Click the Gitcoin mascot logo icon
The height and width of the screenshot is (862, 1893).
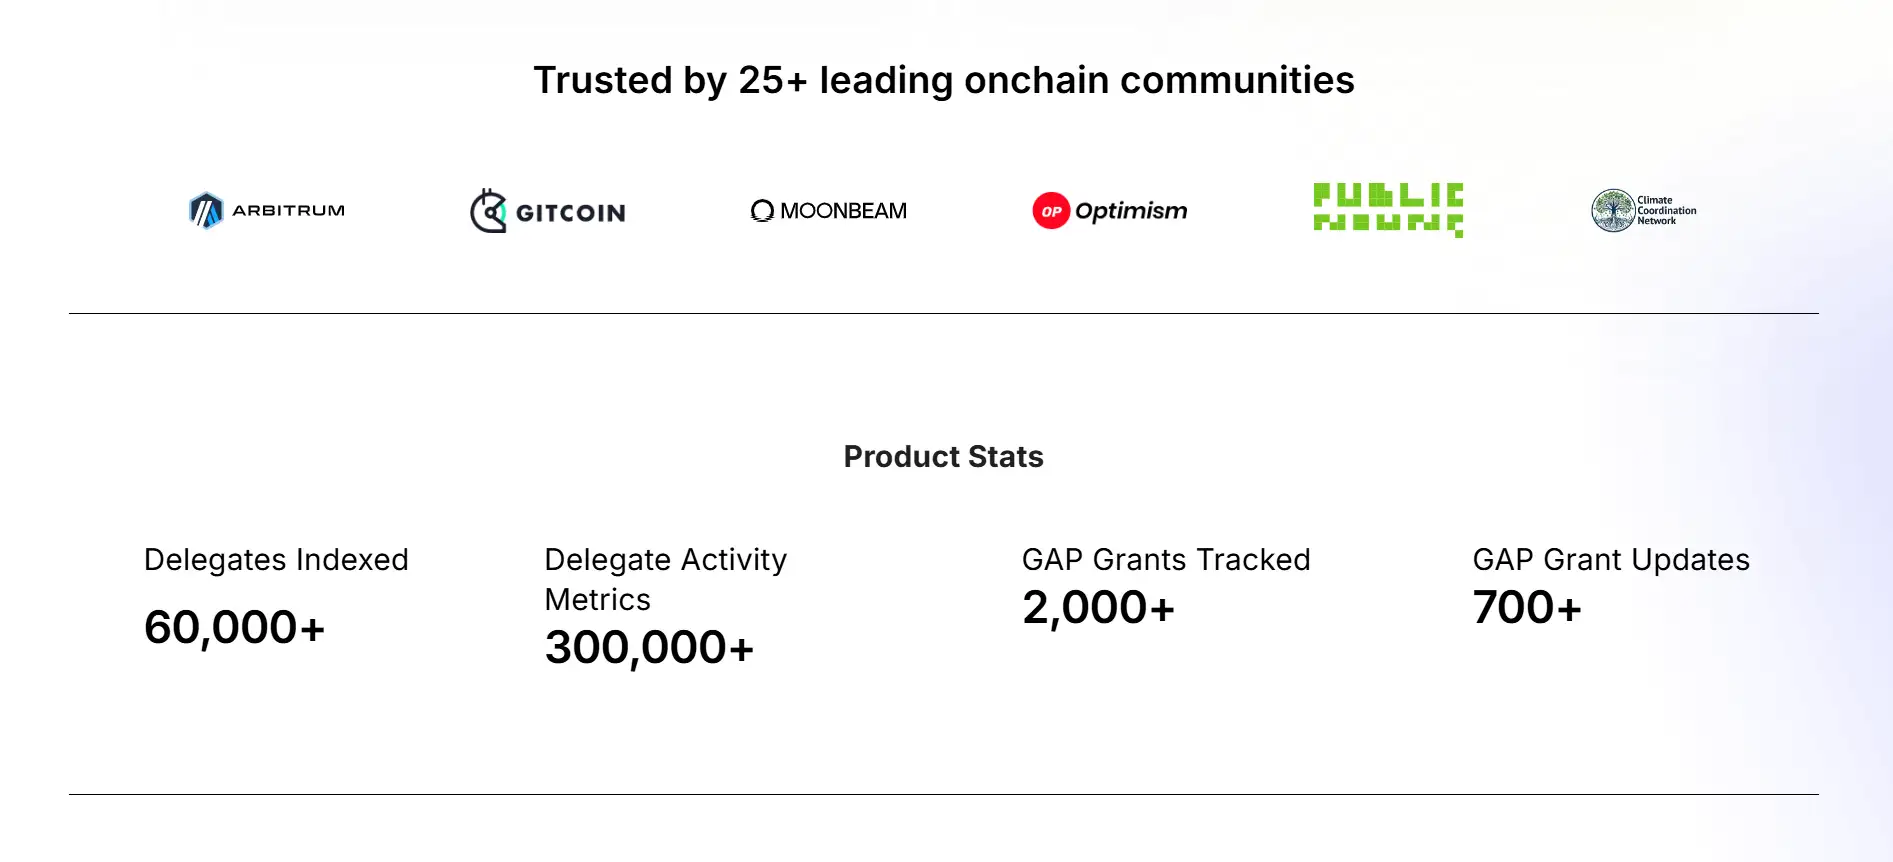pyautogui.click(x=488, y=211)
